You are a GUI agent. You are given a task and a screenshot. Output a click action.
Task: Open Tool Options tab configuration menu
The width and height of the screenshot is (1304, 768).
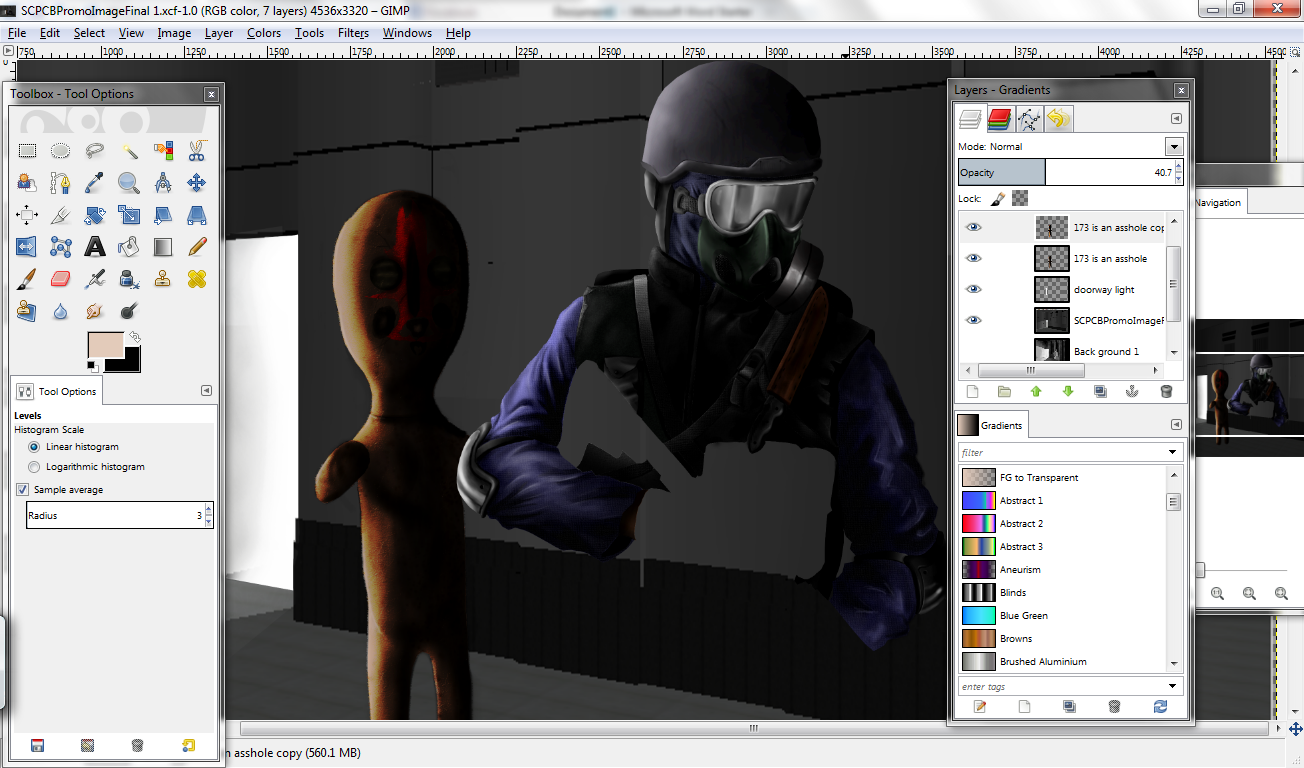point(206,391)
